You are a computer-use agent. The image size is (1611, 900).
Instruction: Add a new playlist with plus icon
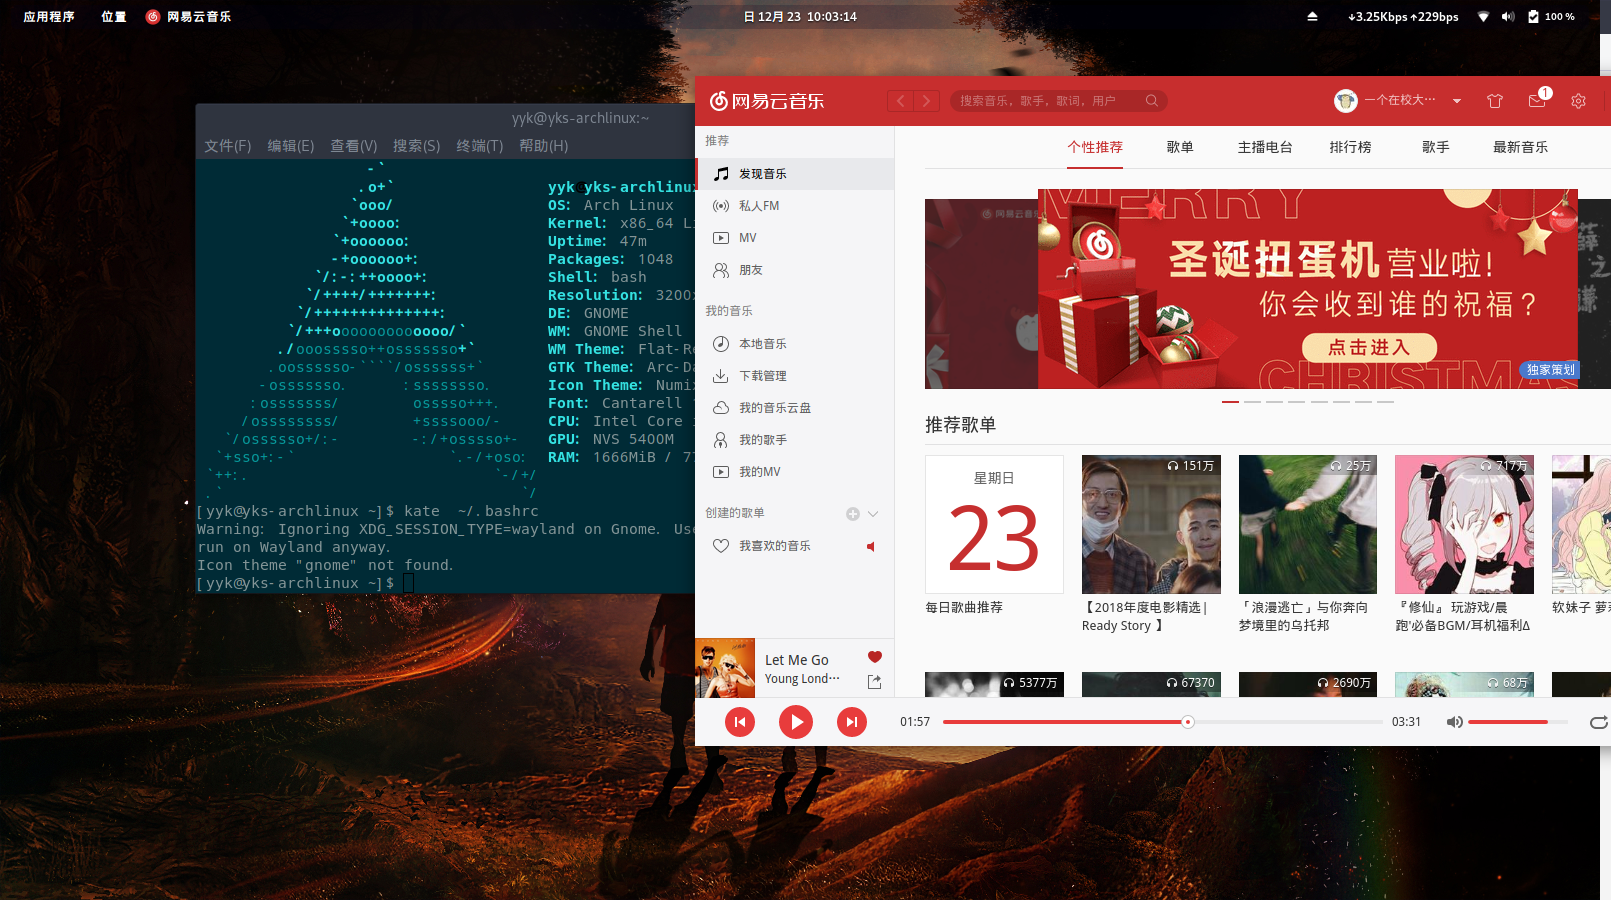click(x=853, y=514)
